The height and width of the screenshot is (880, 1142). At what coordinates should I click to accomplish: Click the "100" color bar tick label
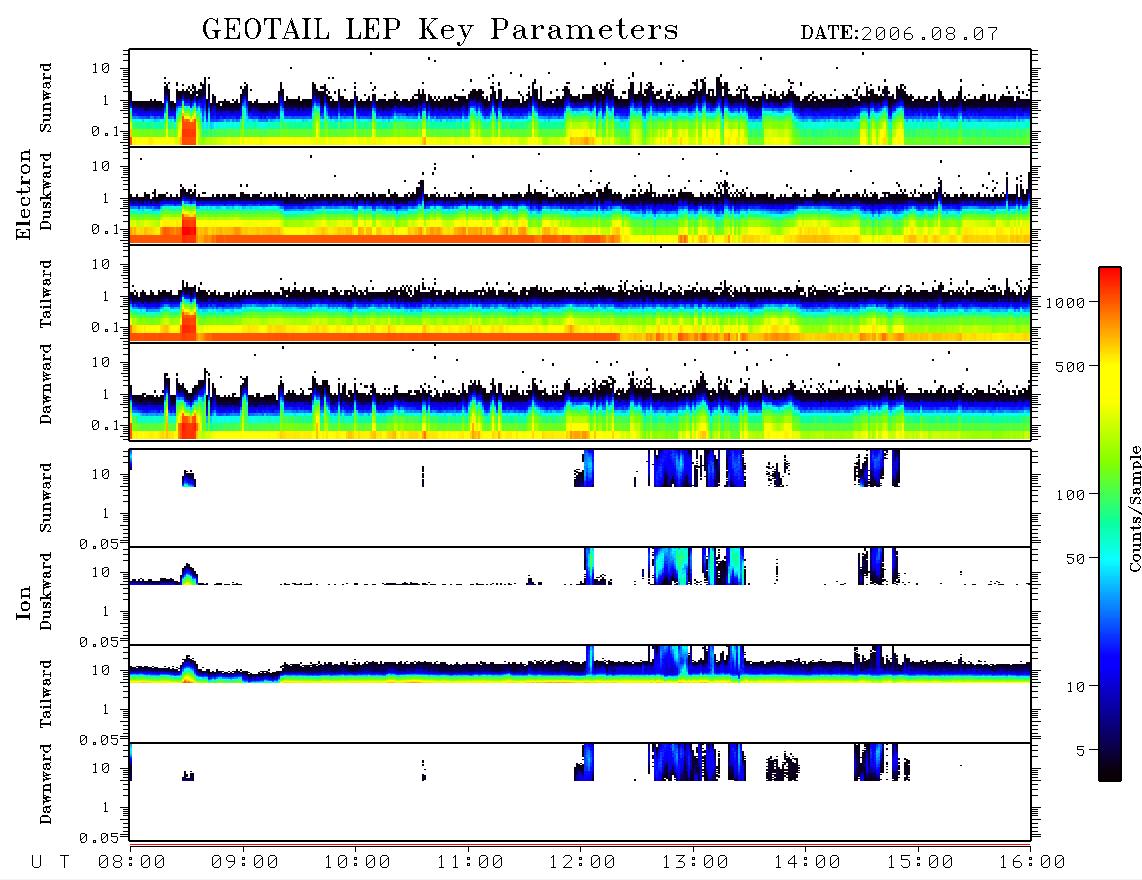click(x=1071, y=495)
